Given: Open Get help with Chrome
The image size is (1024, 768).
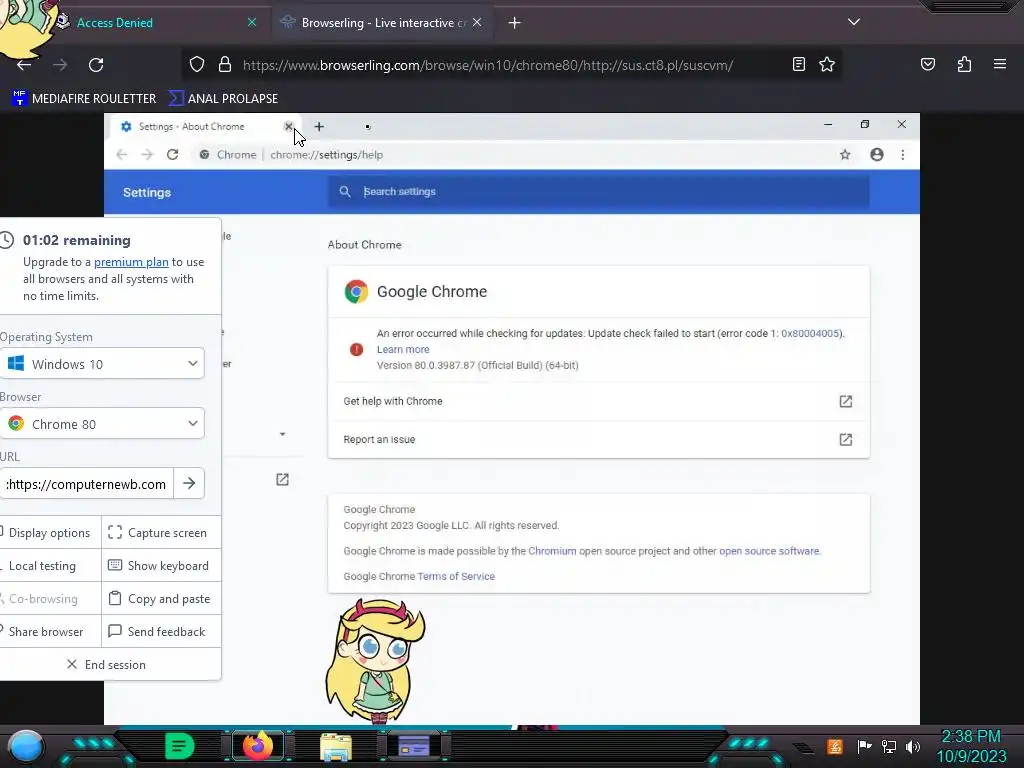Looking at the screenshot, I should click(598, 401).
